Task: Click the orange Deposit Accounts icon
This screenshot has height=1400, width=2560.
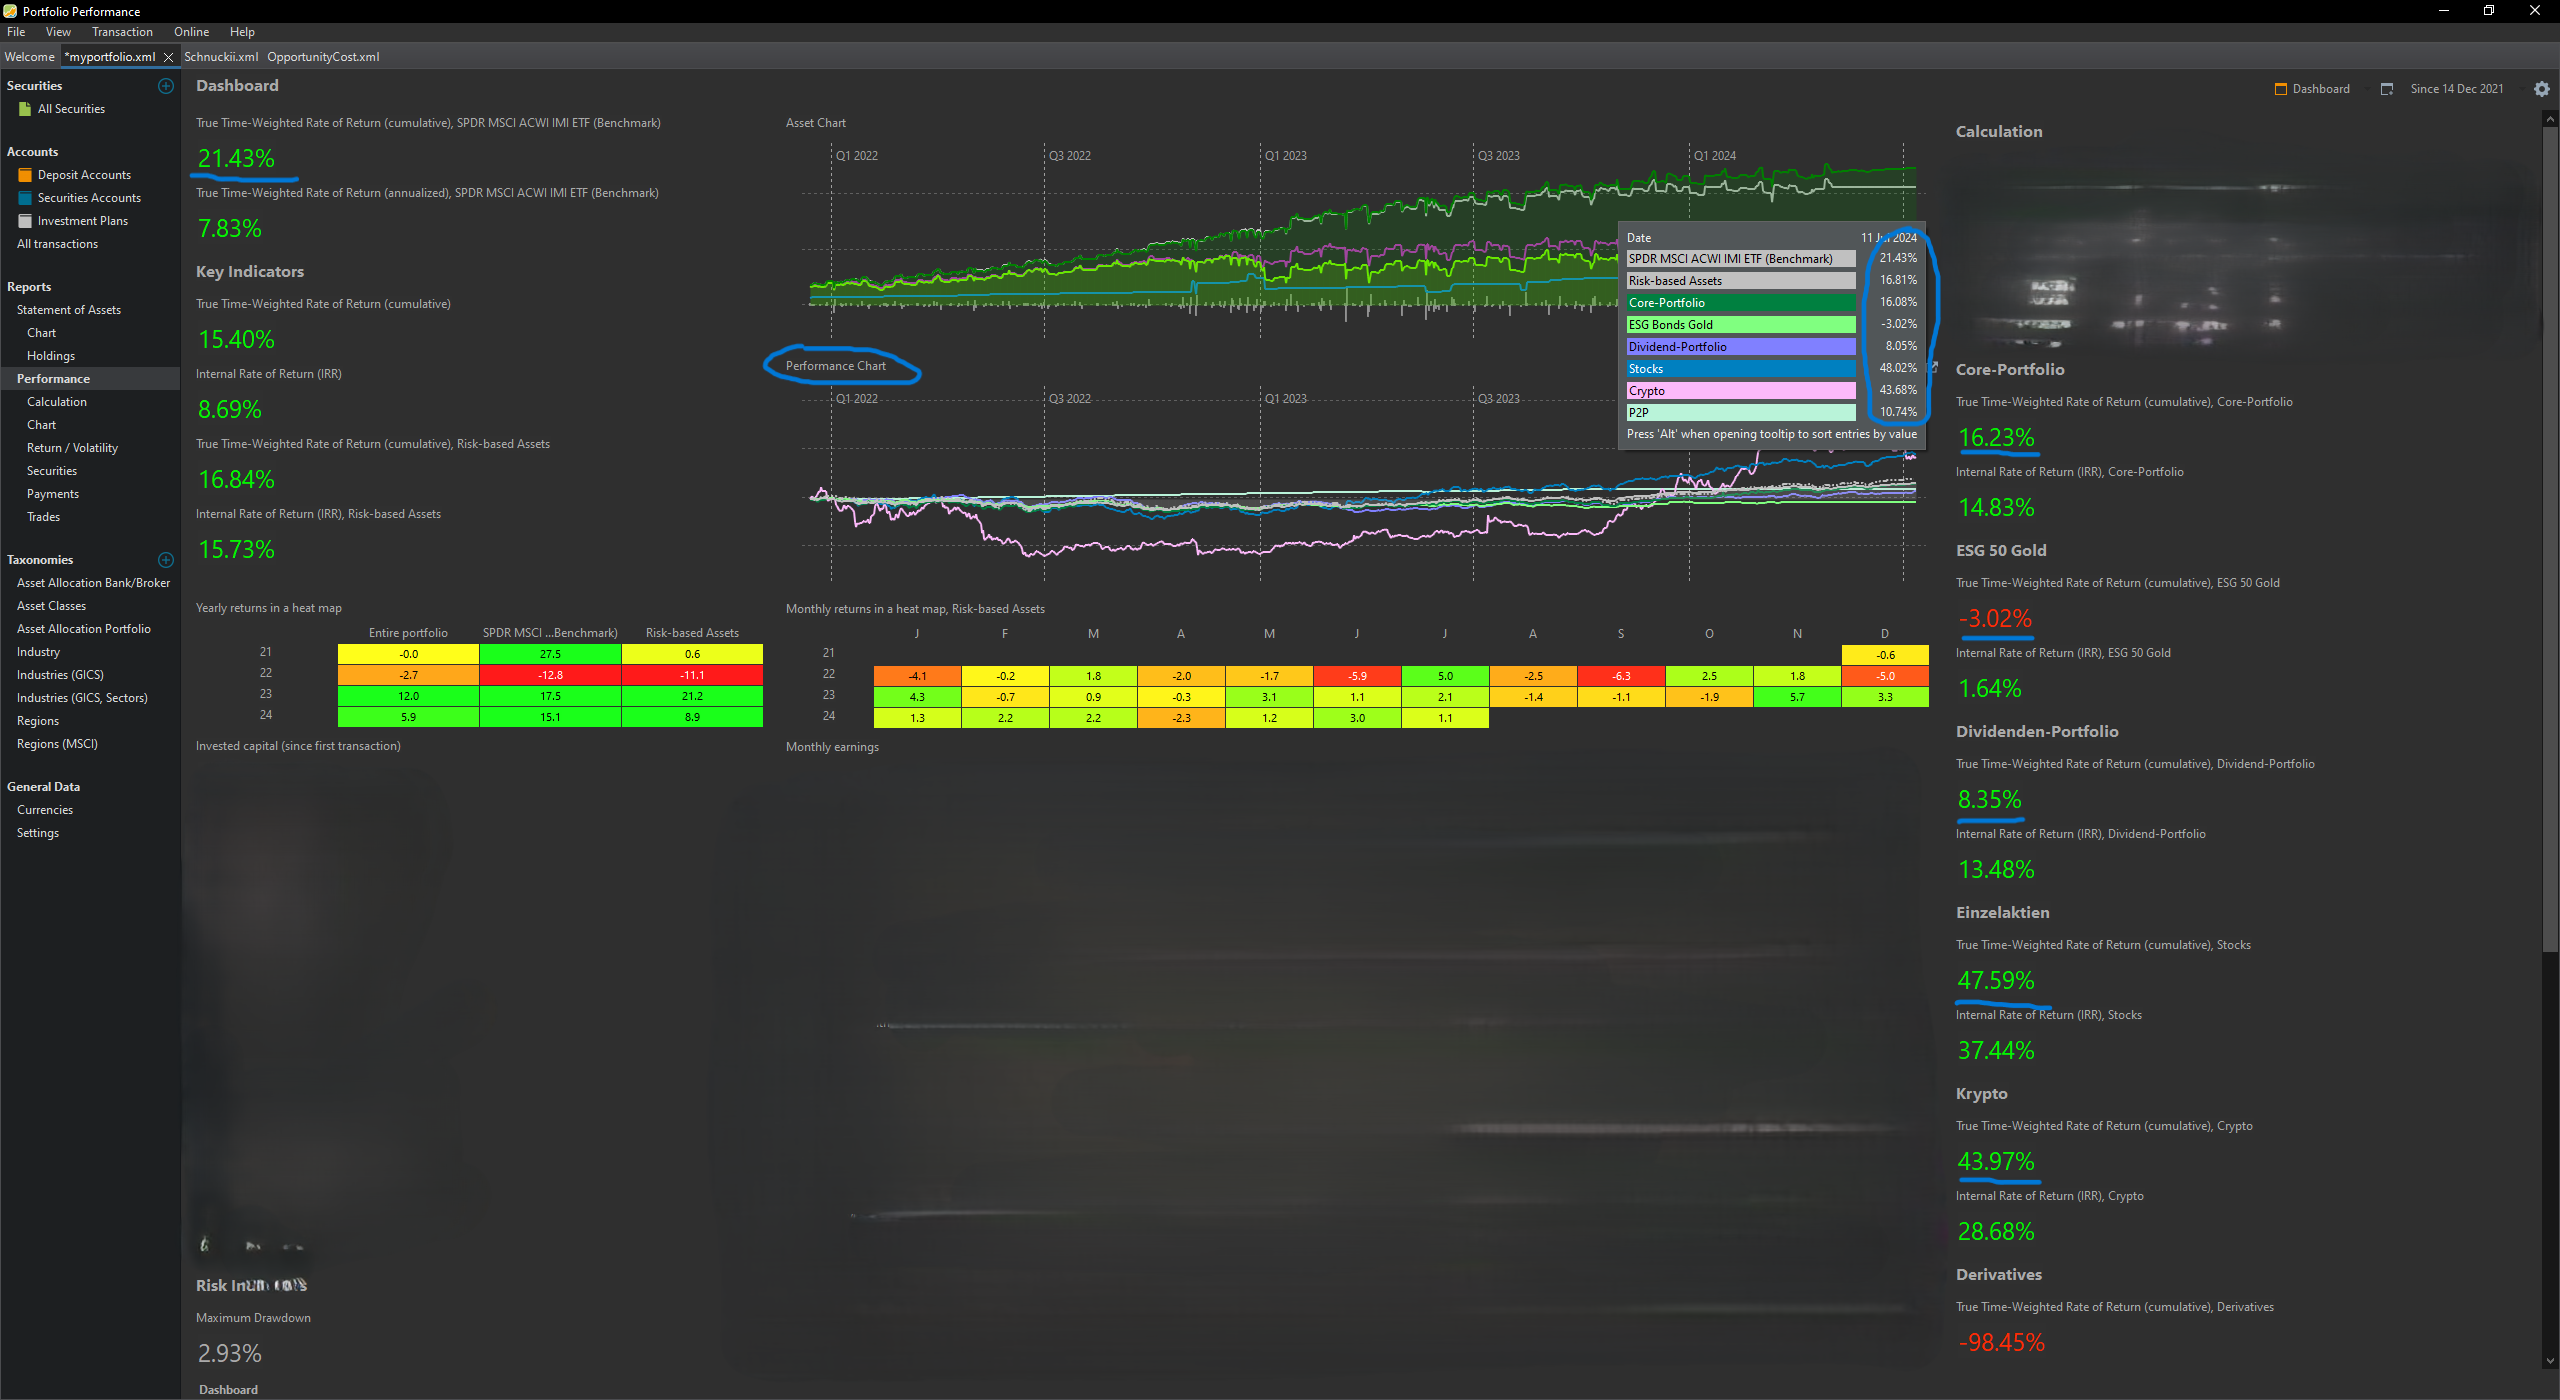Action: tap(25, 175)
